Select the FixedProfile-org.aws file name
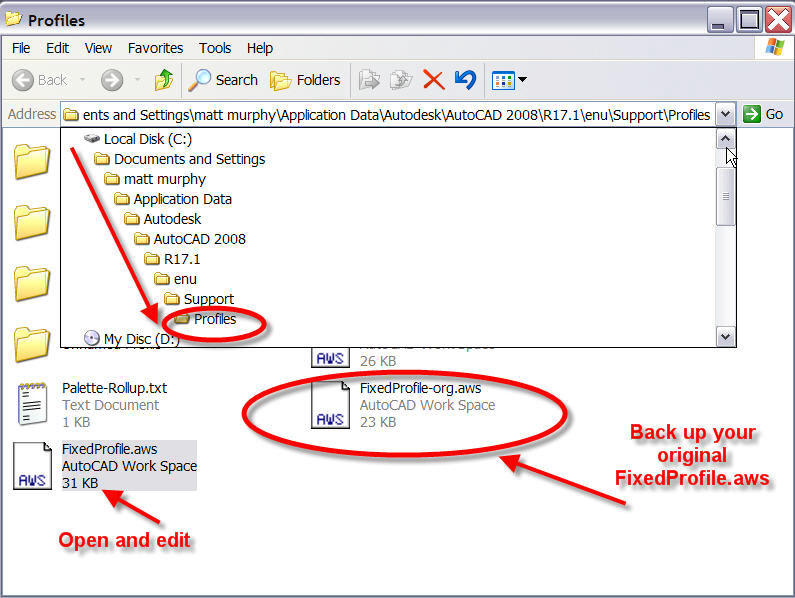 [x=420, y=388]
